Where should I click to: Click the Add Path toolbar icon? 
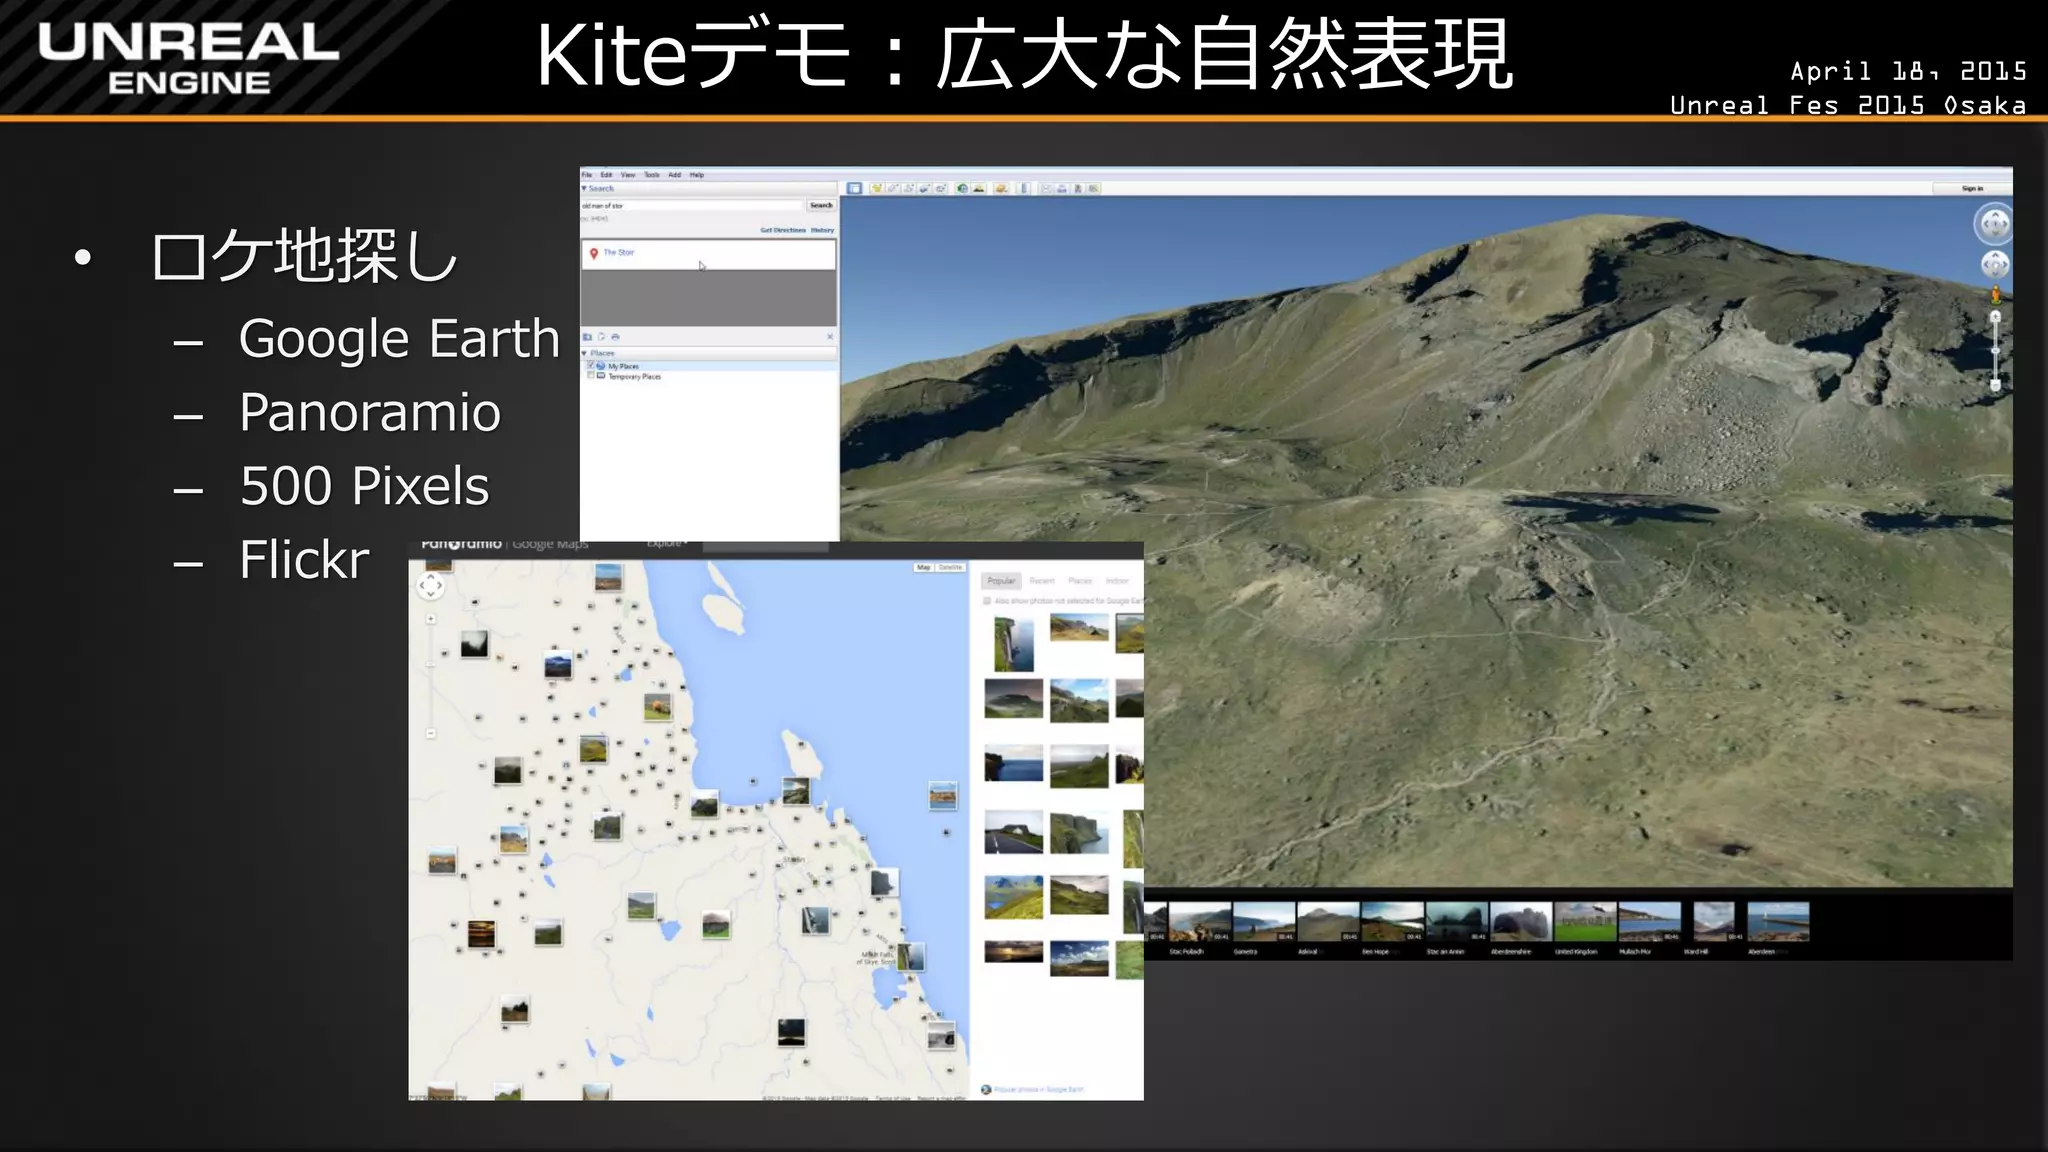point(909,188)
